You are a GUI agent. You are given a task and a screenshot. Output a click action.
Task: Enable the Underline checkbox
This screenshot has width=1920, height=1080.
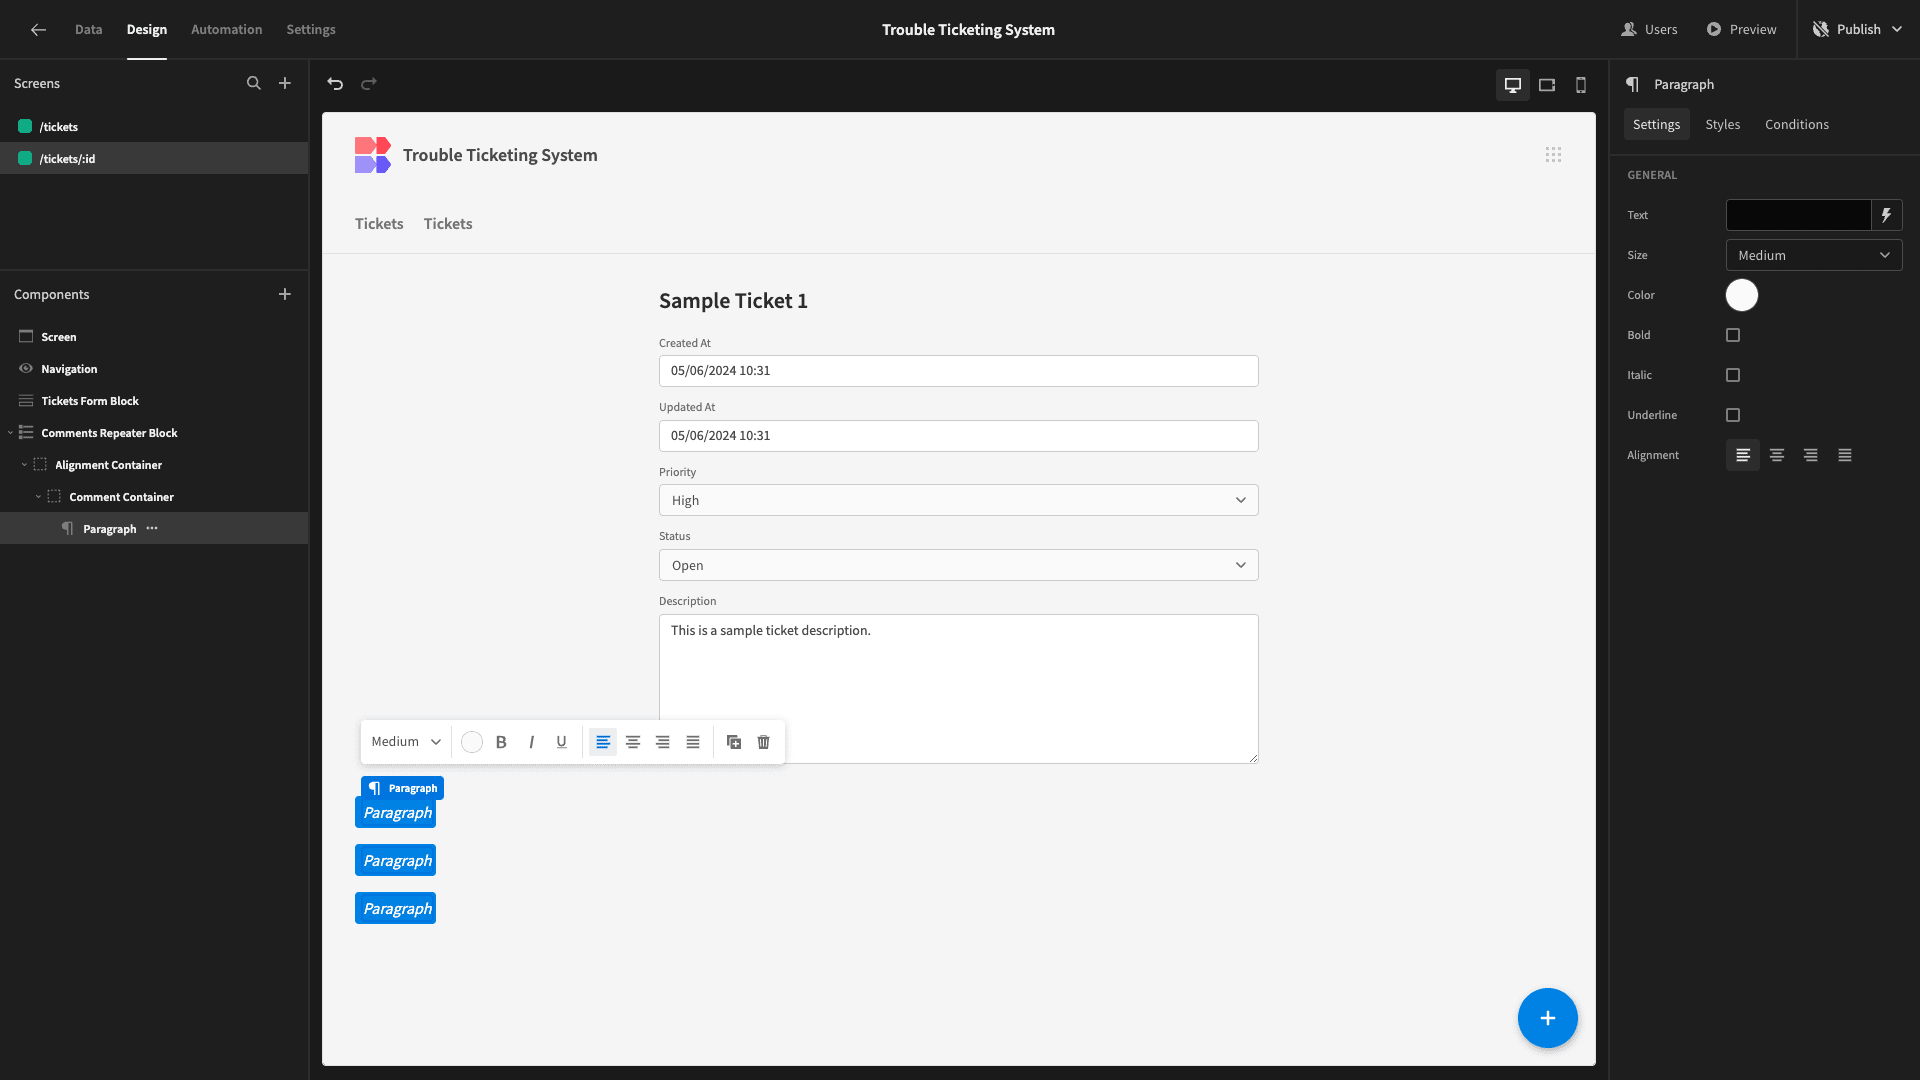(1733, 415)
